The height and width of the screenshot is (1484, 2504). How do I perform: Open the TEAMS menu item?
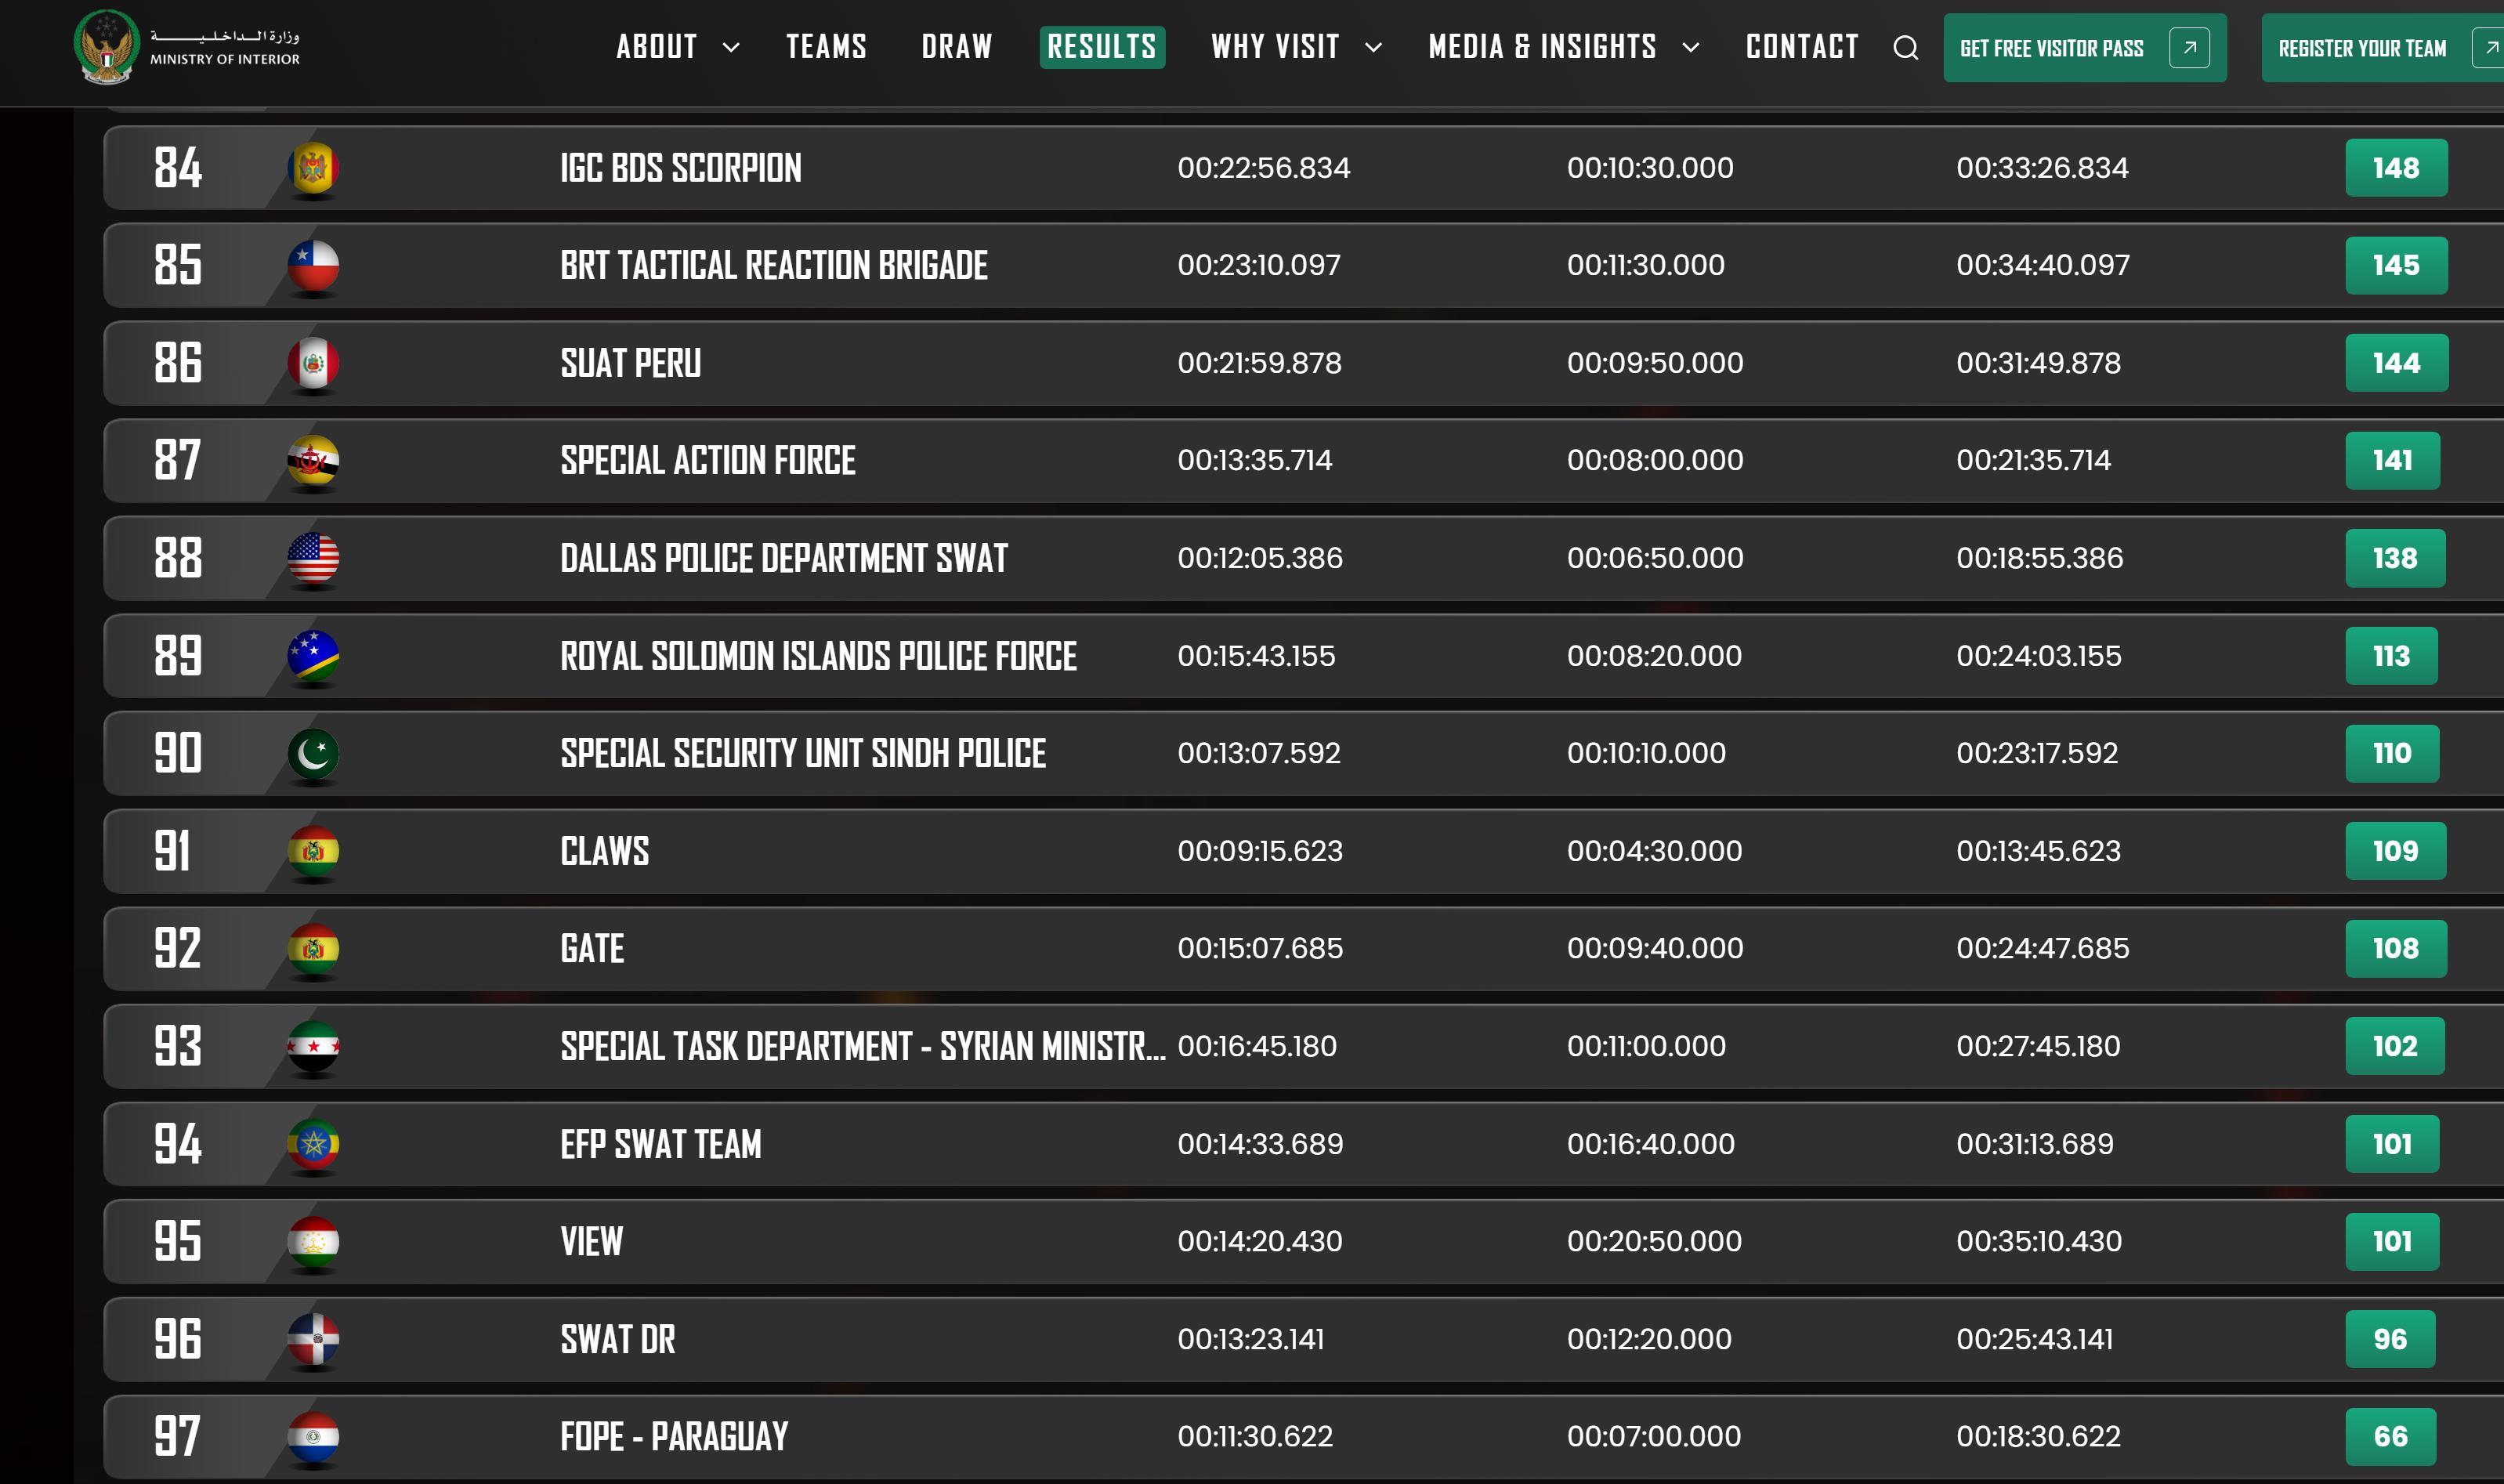pyautogui.click(x=826, y=47)
